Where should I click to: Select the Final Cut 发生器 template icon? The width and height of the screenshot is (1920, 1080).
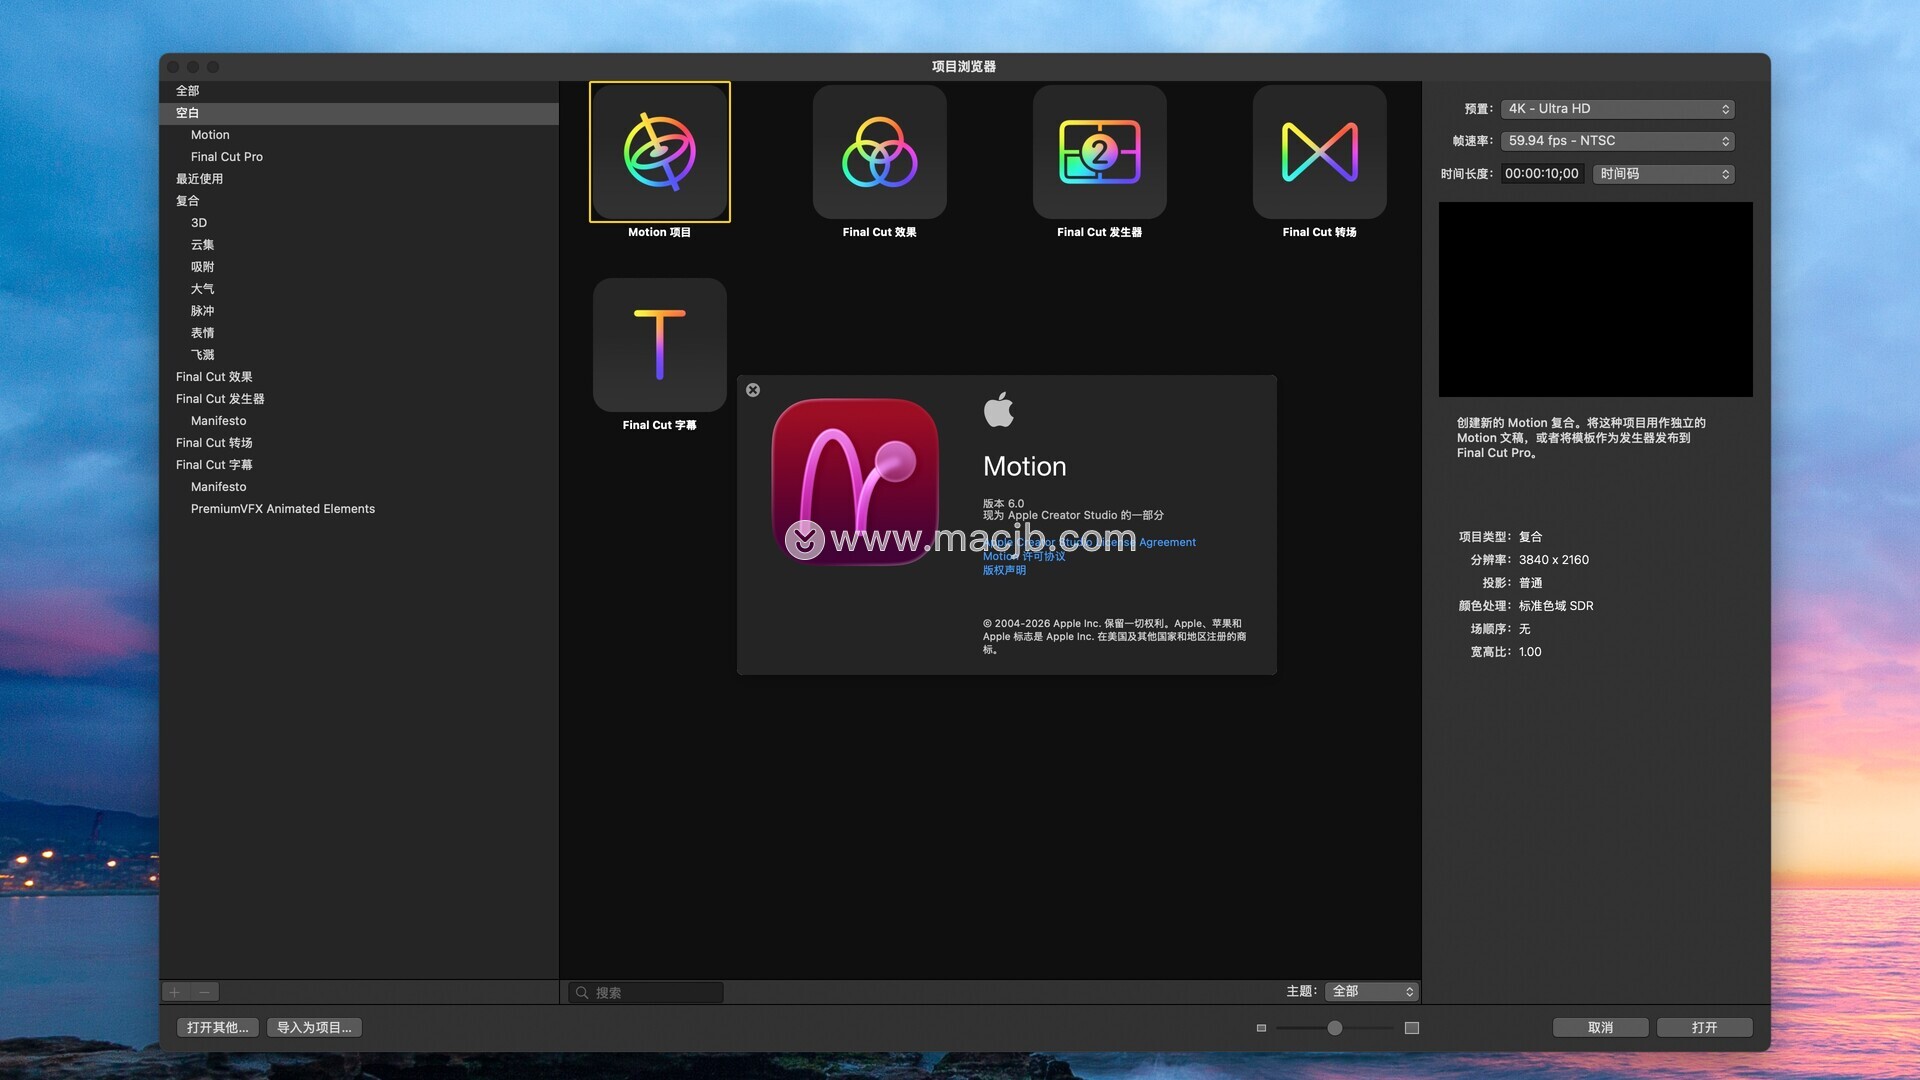pos(1099,152)
